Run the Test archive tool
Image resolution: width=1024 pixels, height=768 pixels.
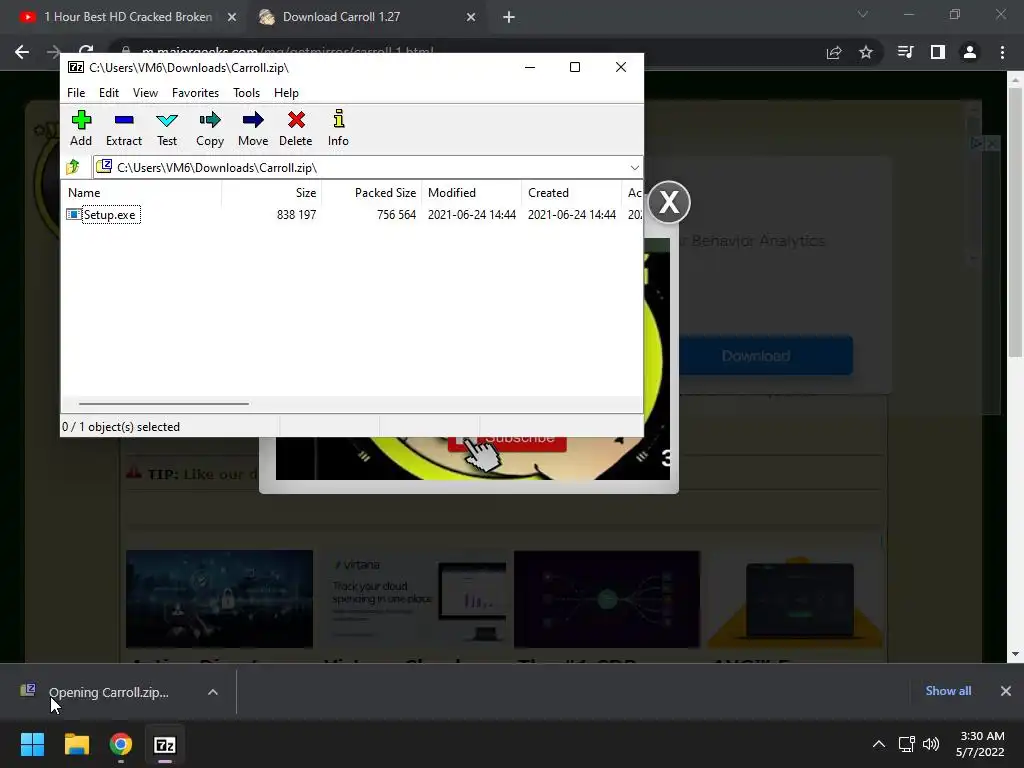click(167, 128)
